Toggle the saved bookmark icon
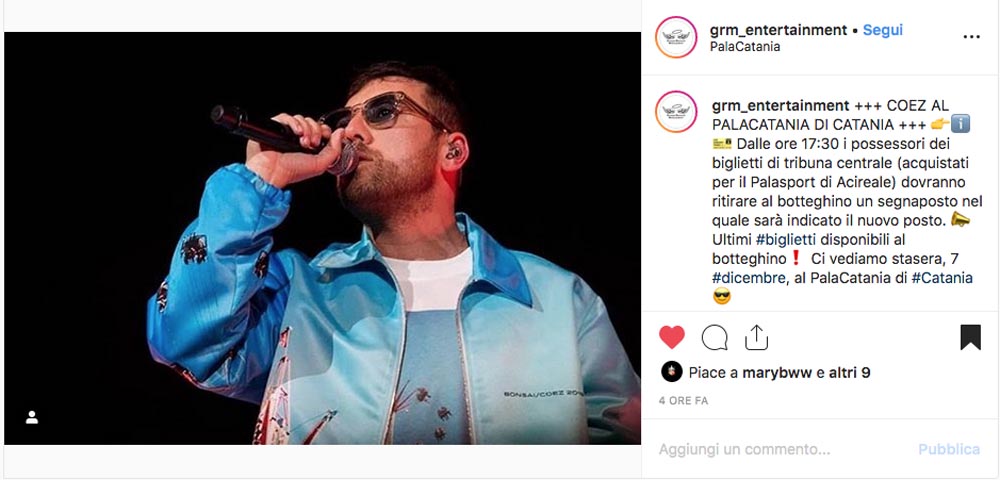 [970, 337]
